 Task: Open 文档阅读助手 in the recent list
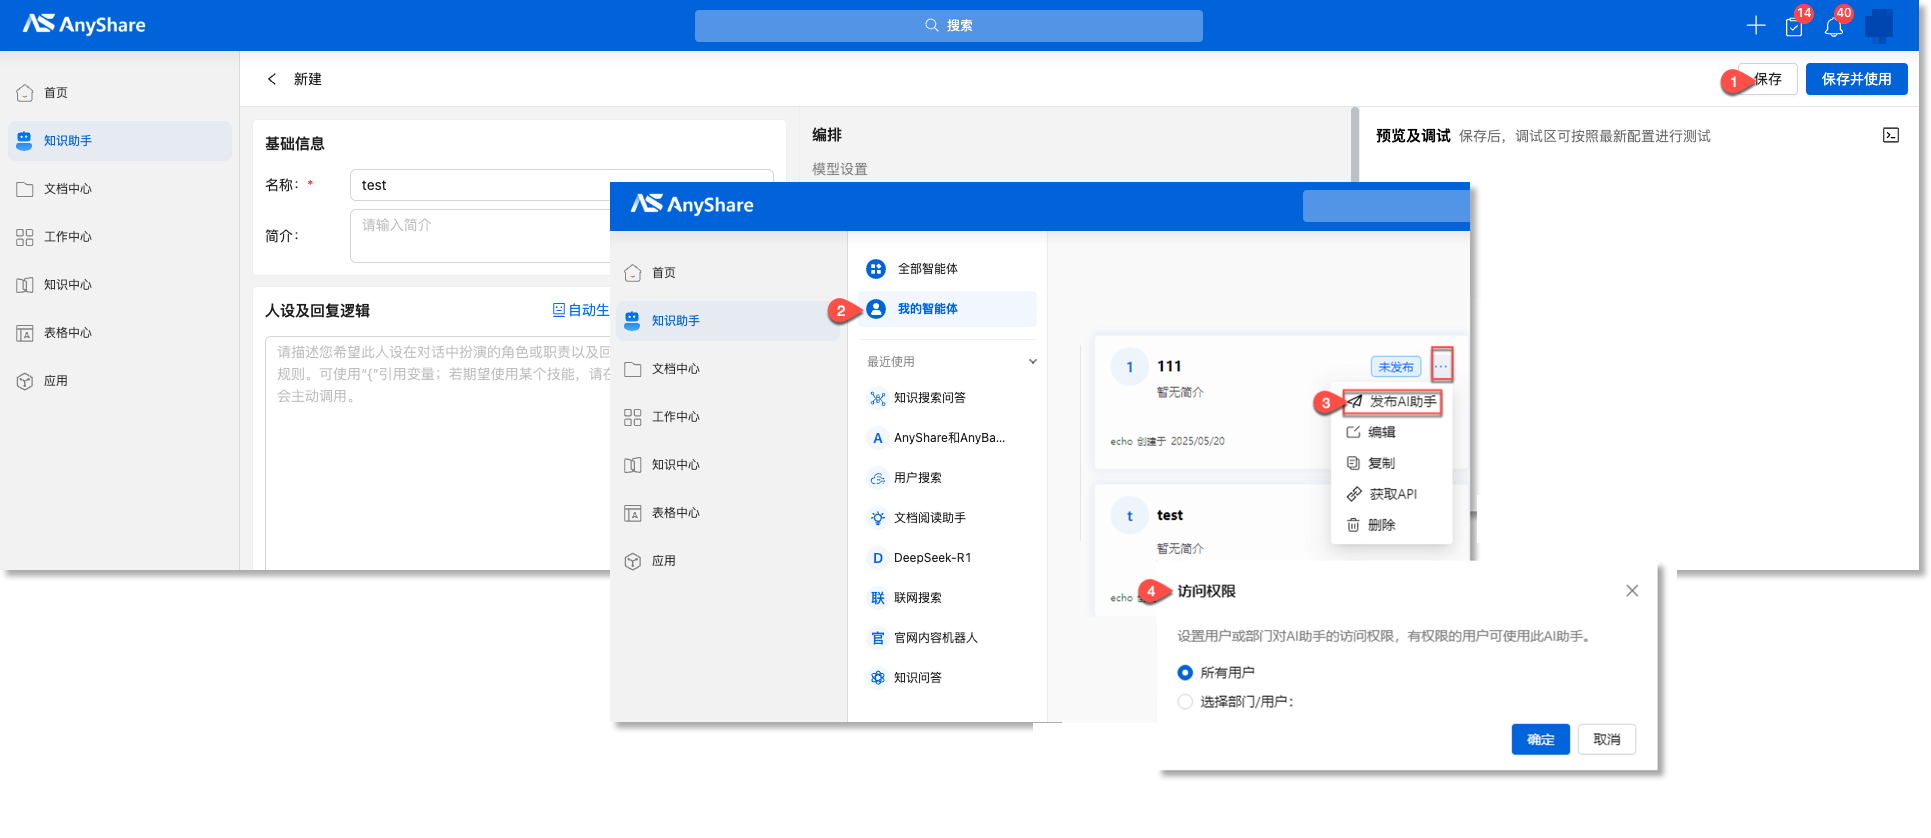[947, 518]
